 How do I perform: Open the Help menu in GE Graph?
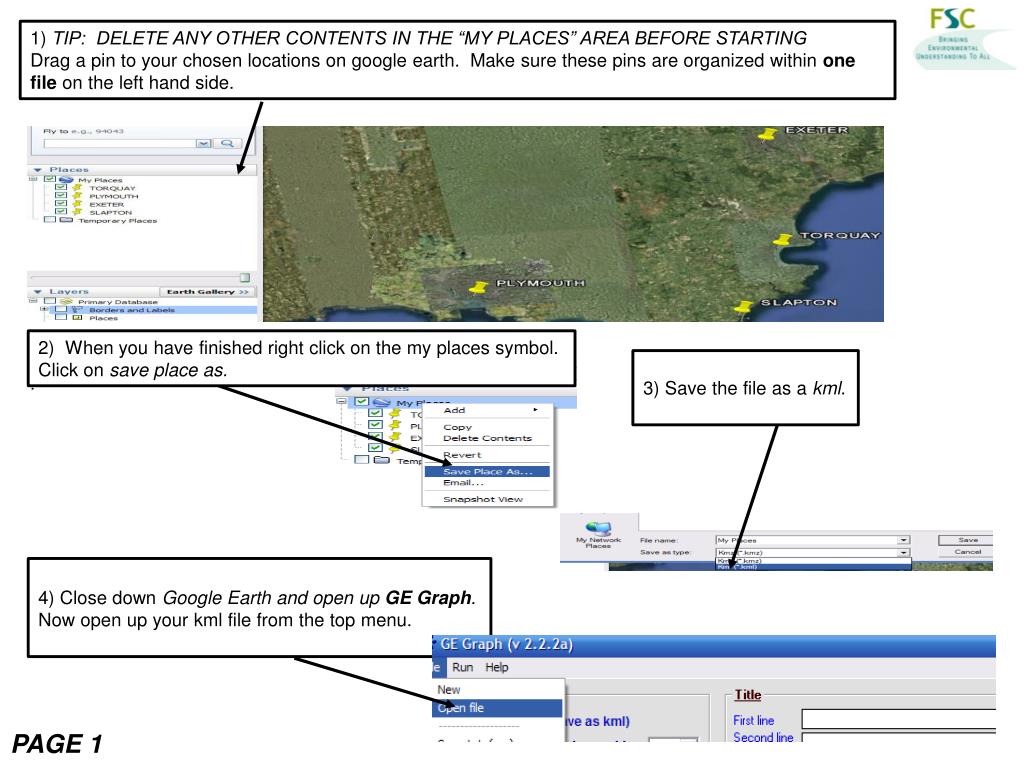click(496, 667)
